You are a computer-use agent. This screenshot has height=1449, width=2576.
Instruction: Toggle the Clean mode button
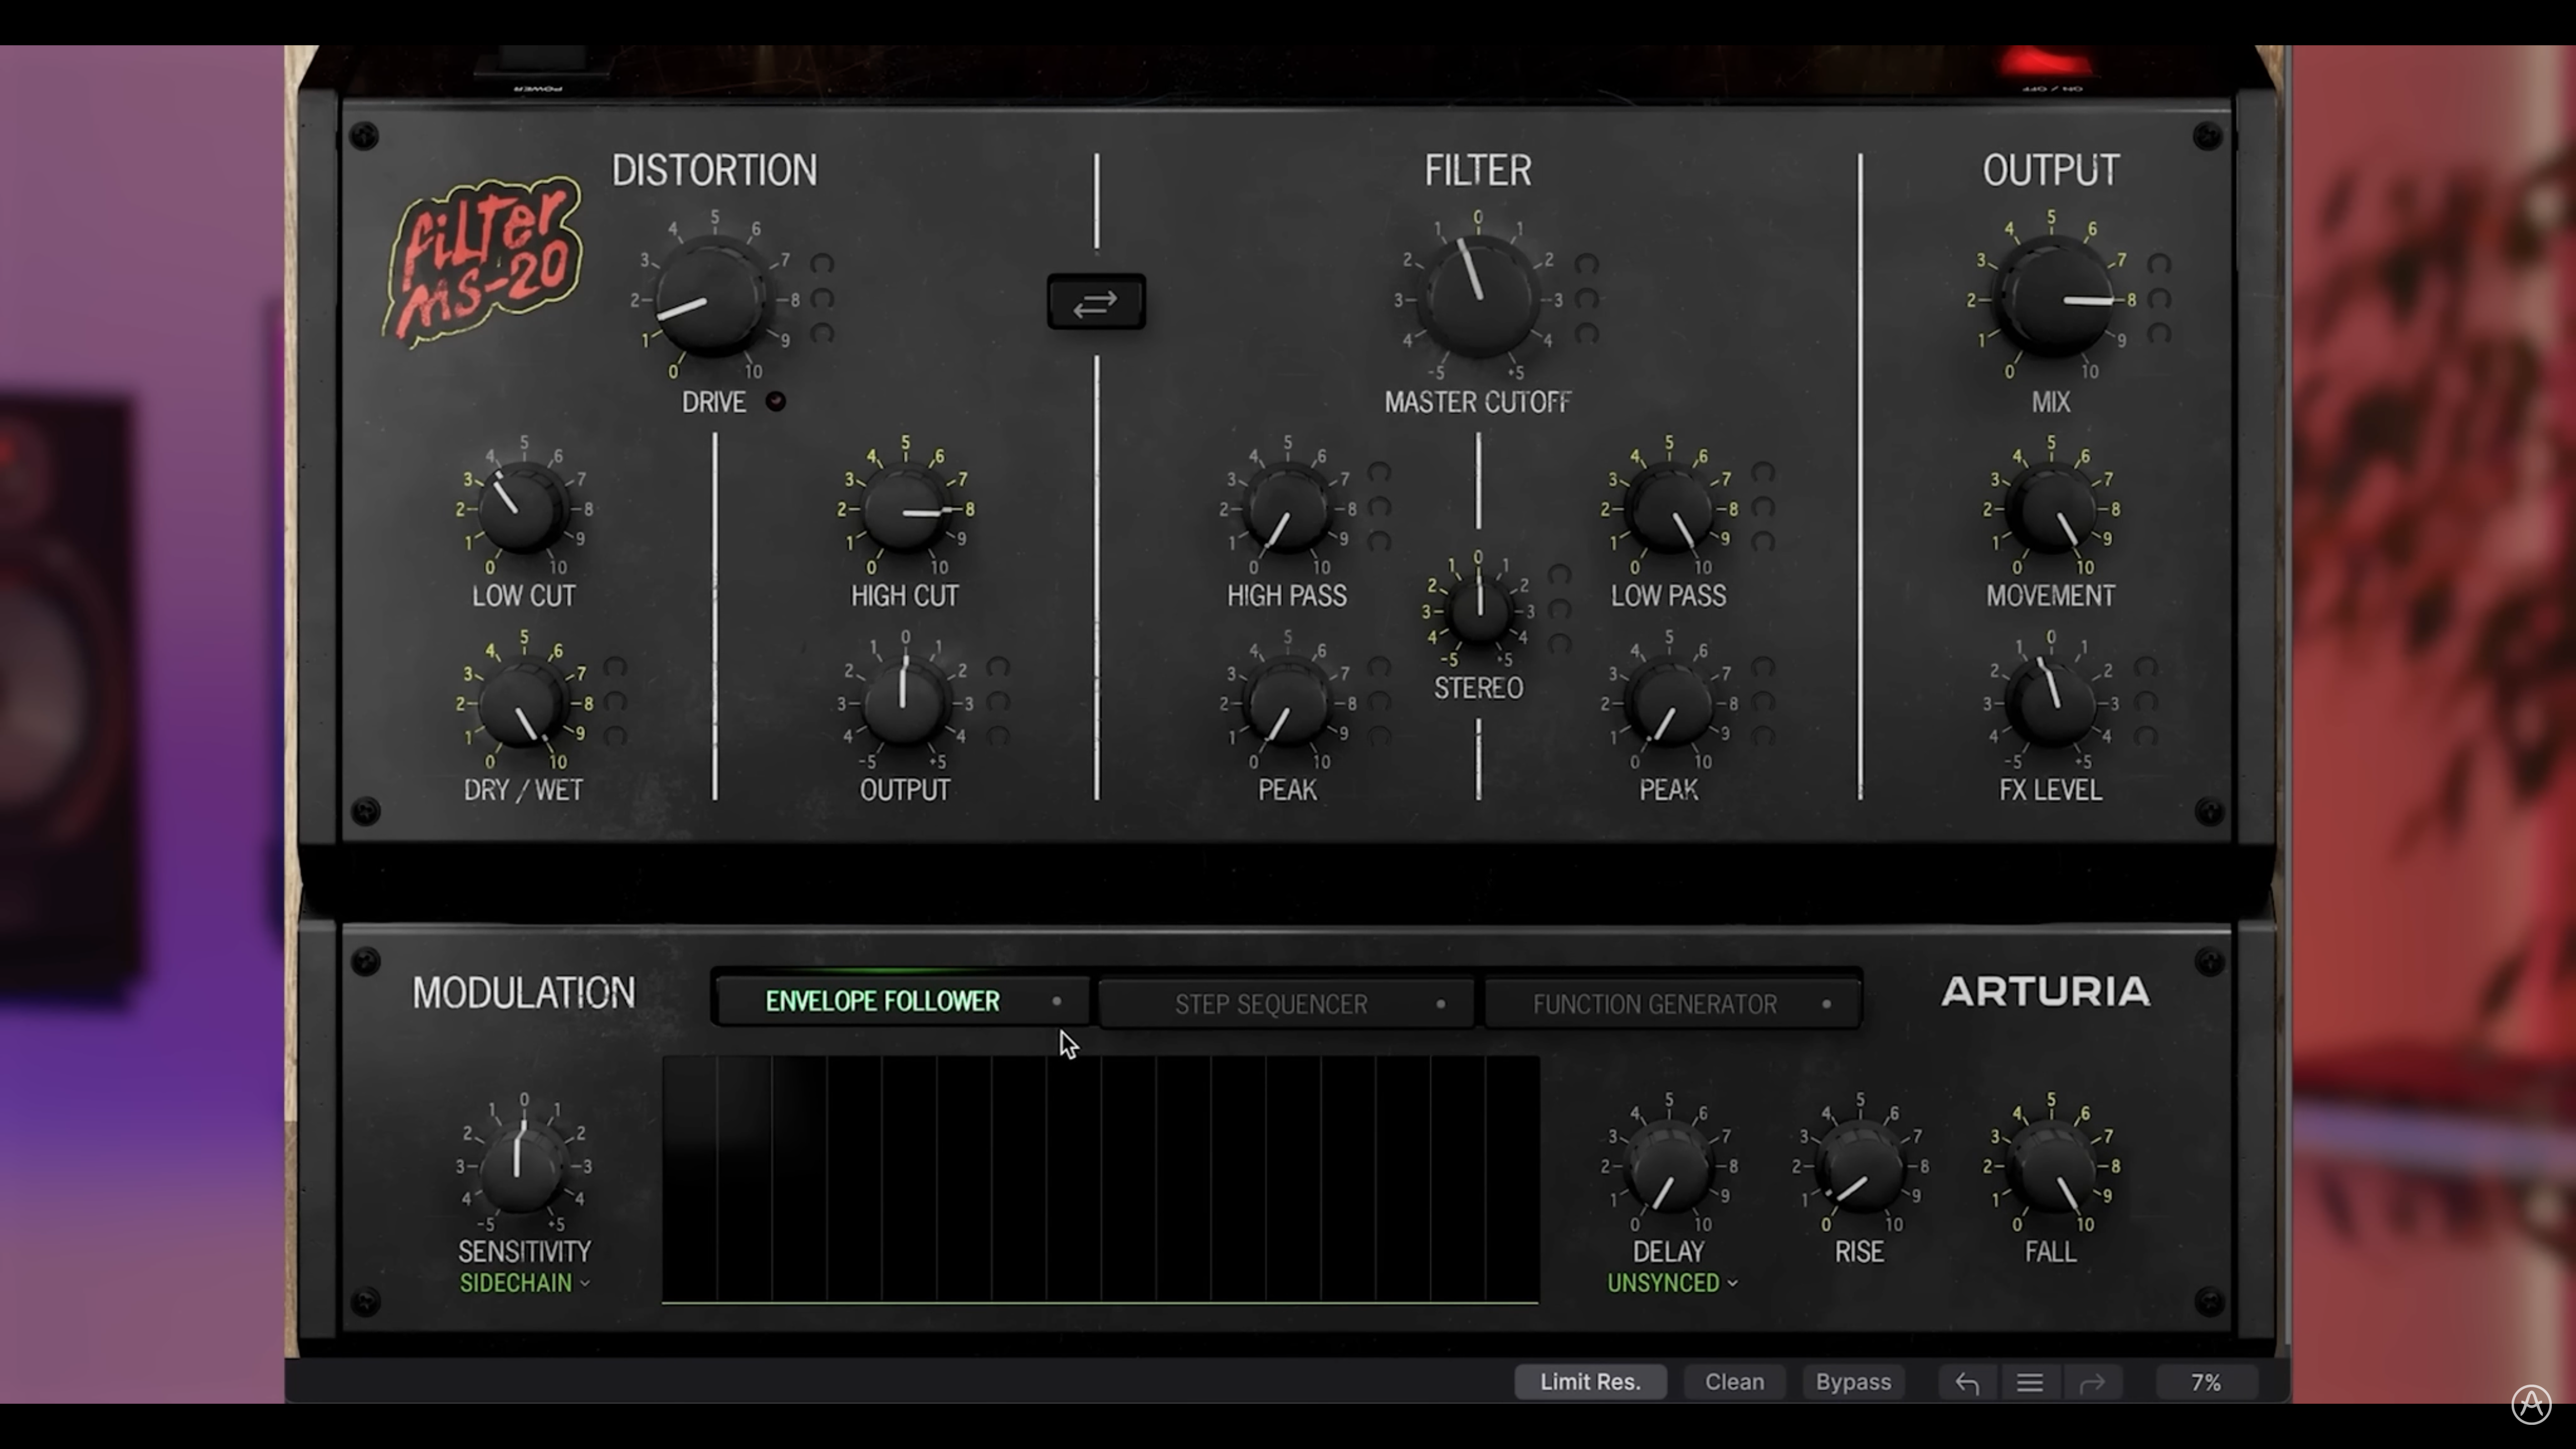1734,1382
